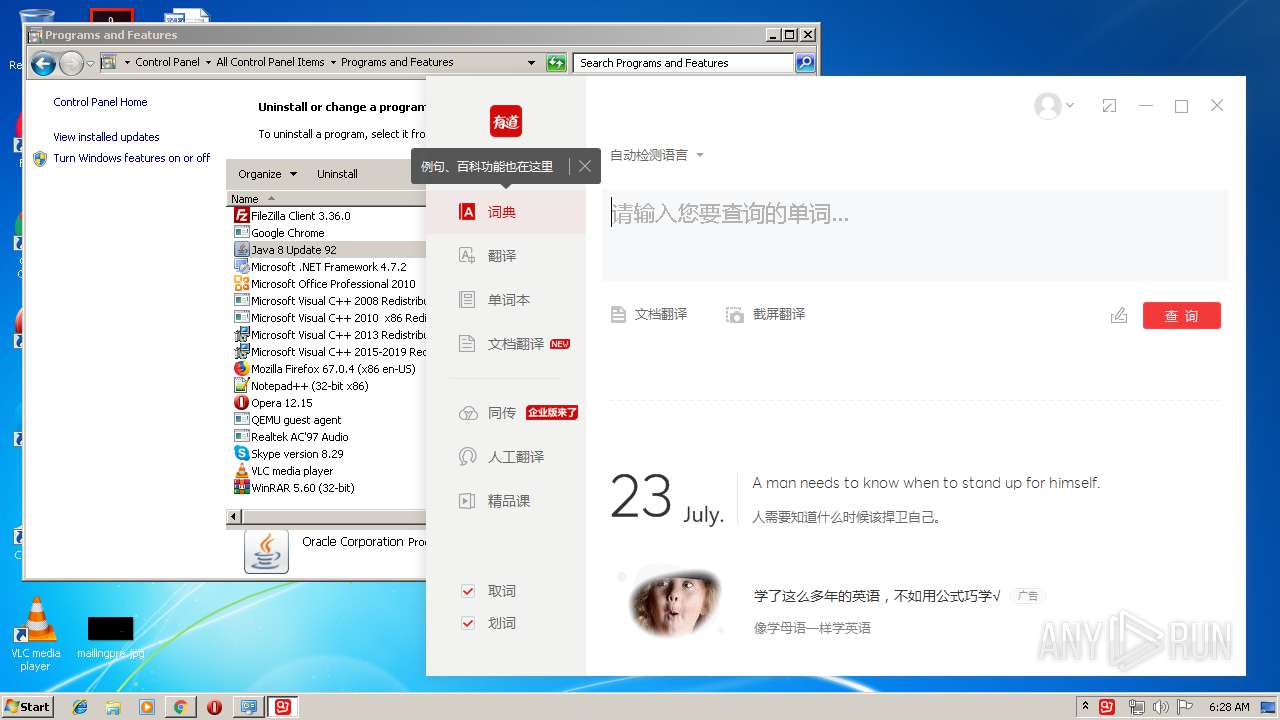Click the grayed Forward navigation arrow
This screenshot has width=1280, height=720.
point(70,64)
